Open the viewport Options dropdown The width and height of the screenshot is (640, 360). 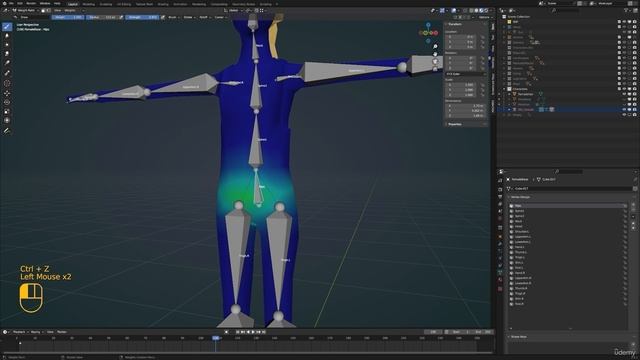(484, 17)
